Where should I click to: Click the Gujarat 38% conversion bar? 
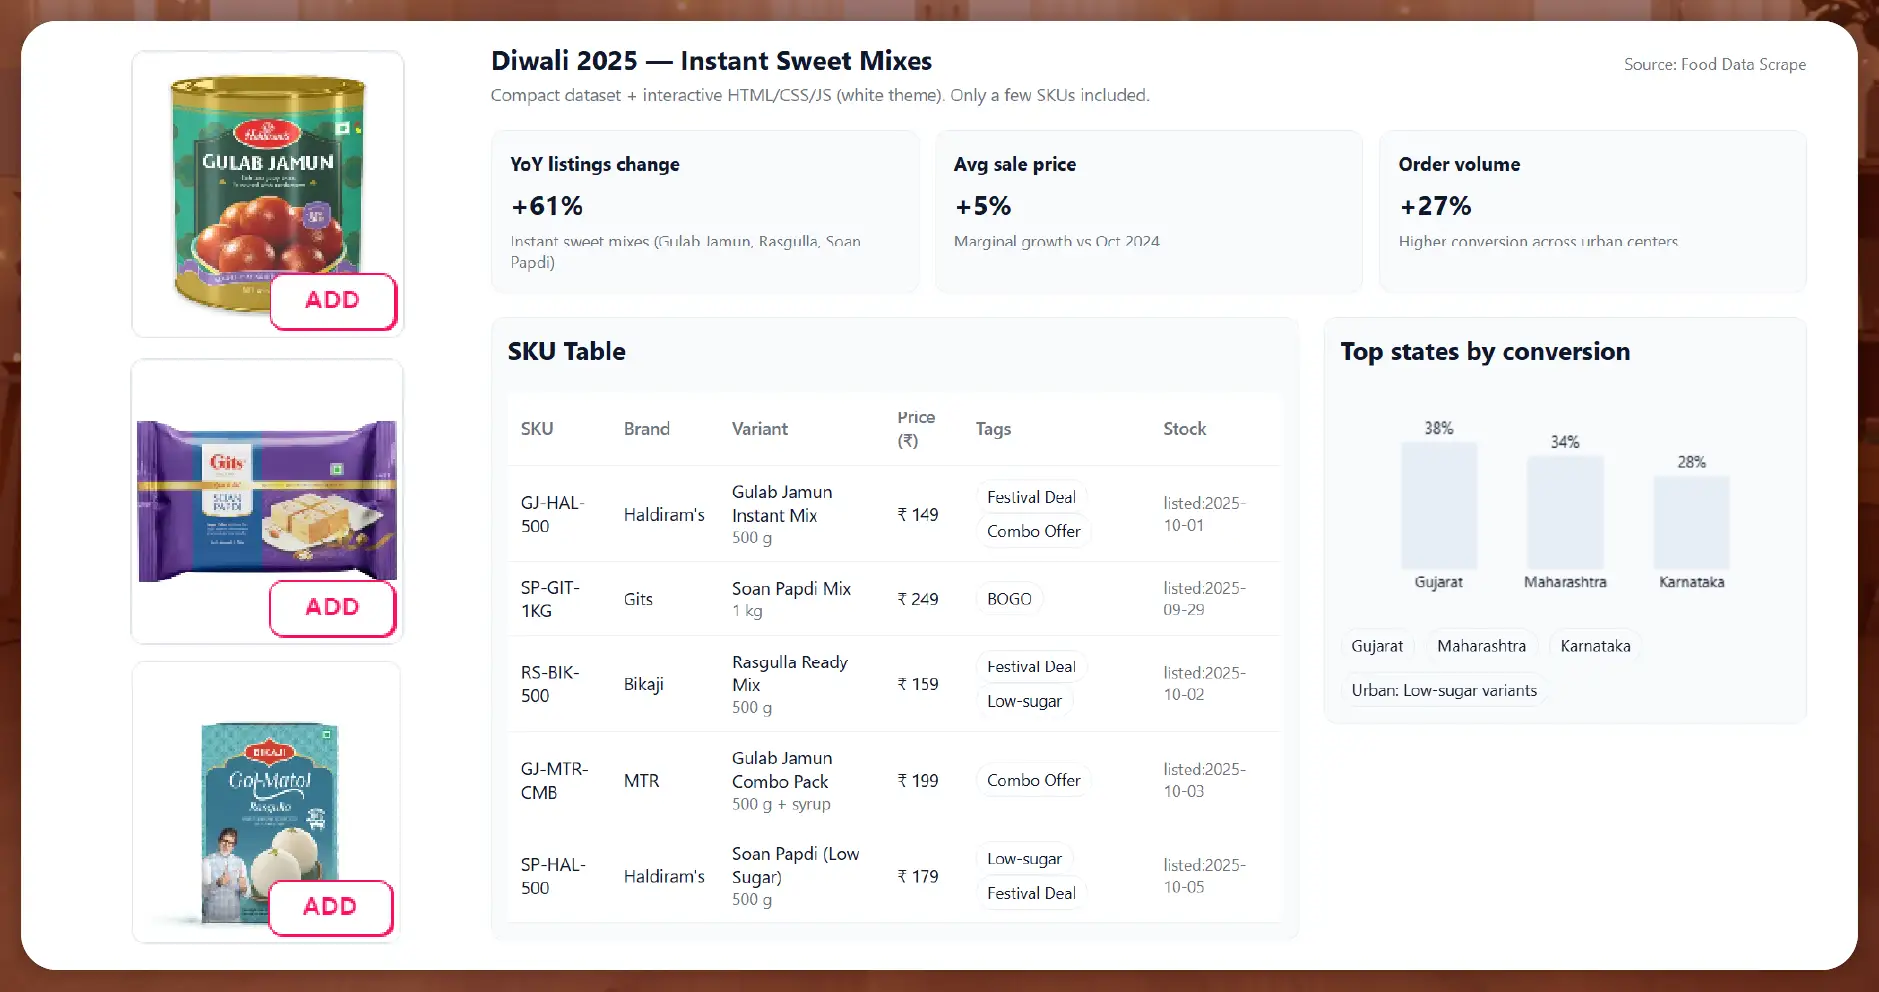pos(1438,505)
